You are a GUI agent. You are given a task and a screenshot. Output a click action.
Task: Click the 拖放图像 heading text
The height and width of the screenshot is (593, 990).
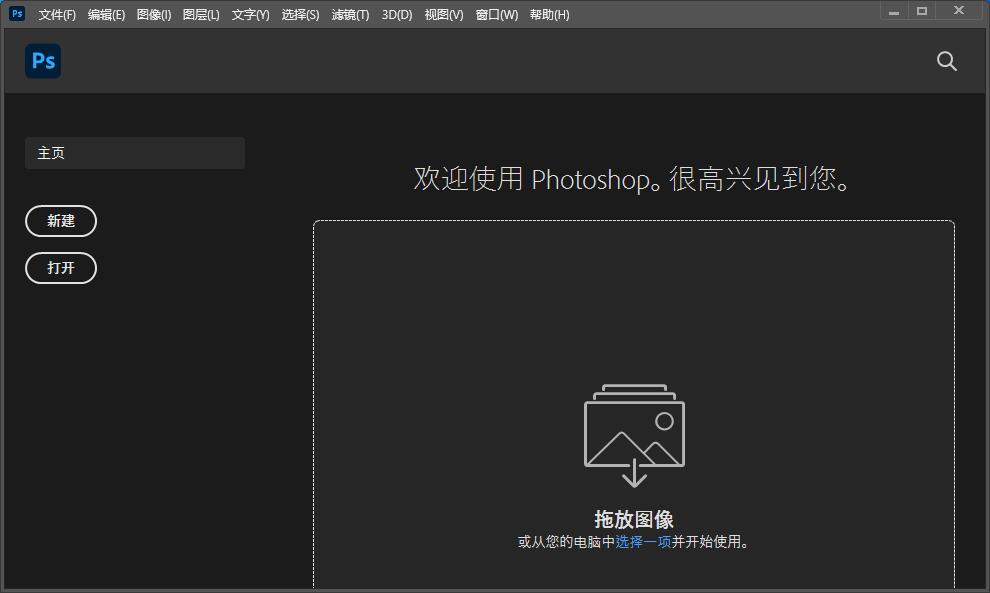click(634, 519)
